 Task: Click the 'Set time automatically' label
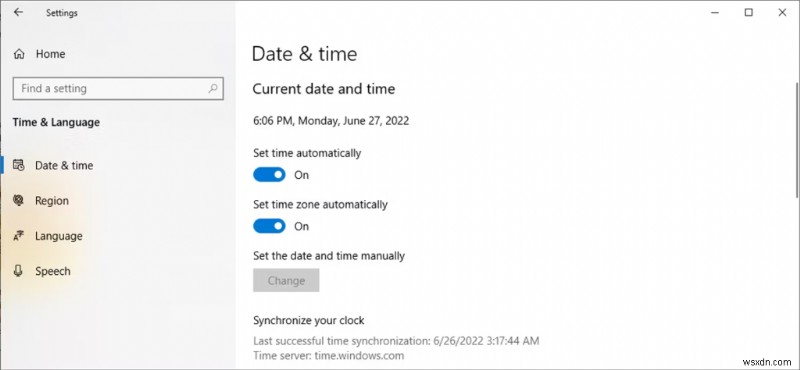click(307, 153)
